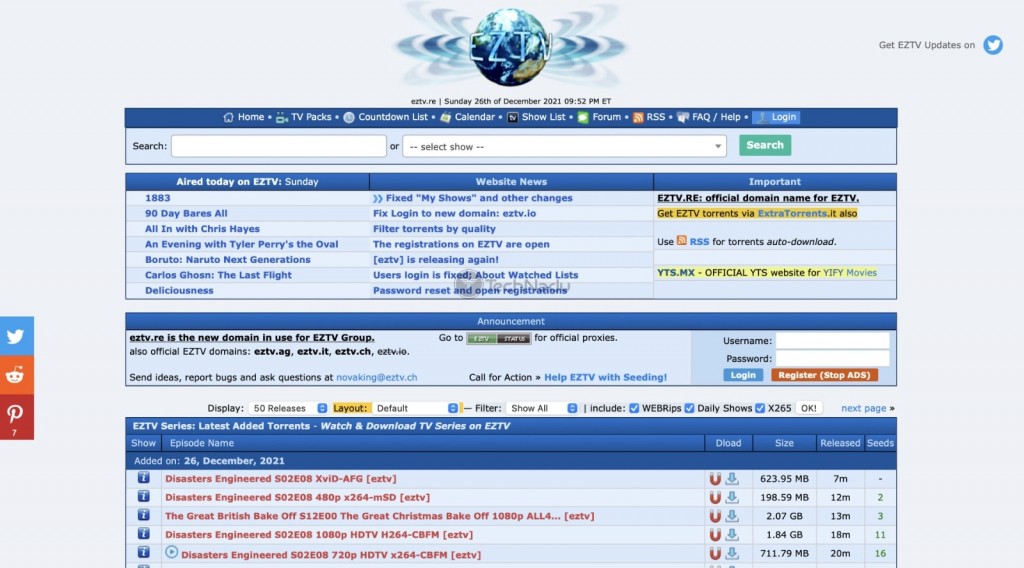Click magnet link for Disasters Engineered XviD-AFG
This screenshot has width=1024, height=568.
pyautogui.click(x=715, y=479)
